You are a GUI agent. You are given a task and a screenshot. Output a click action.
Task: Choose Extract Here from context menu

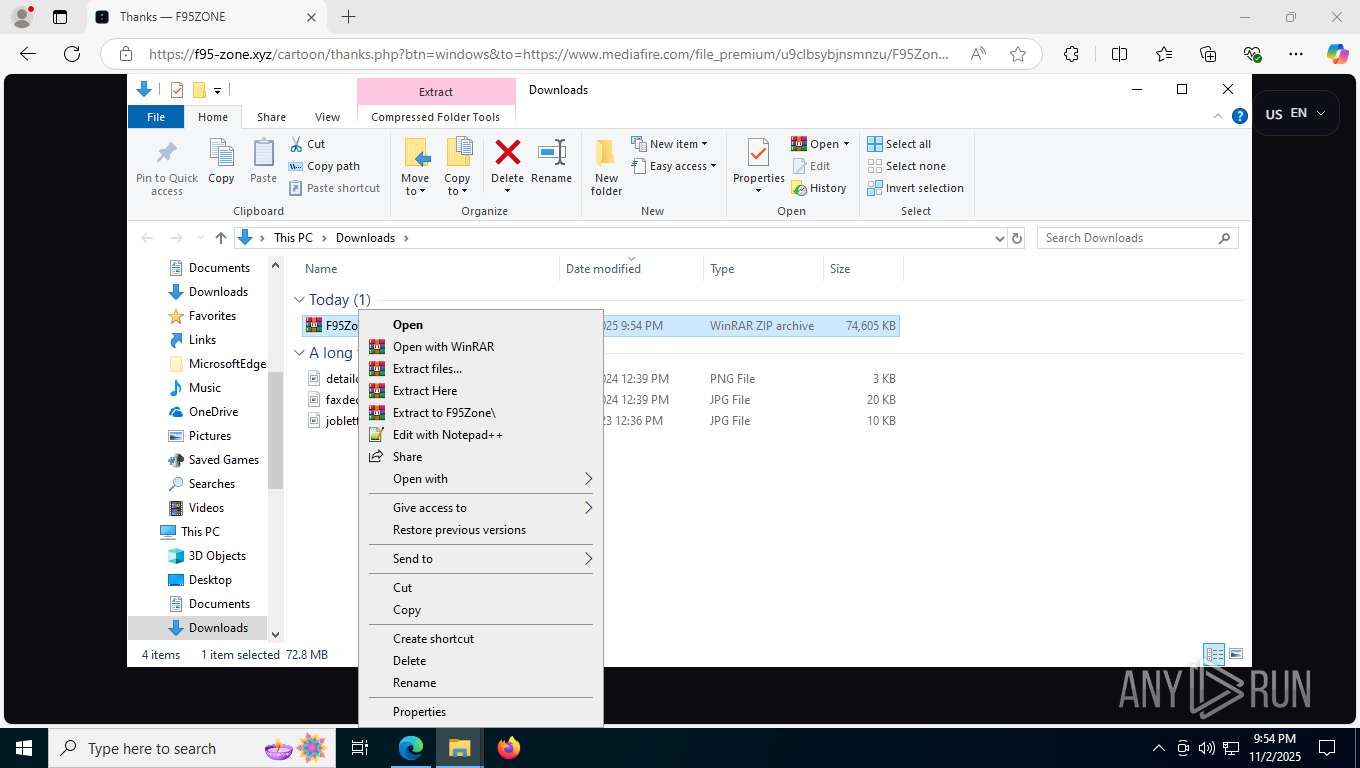pyautogui.click(x=481, y=391)
